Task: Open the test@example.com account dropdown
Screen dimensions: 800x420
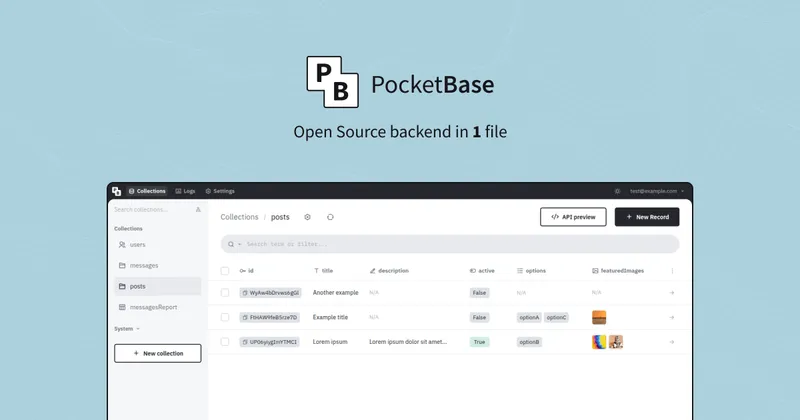Action: (x=657, y=191)
